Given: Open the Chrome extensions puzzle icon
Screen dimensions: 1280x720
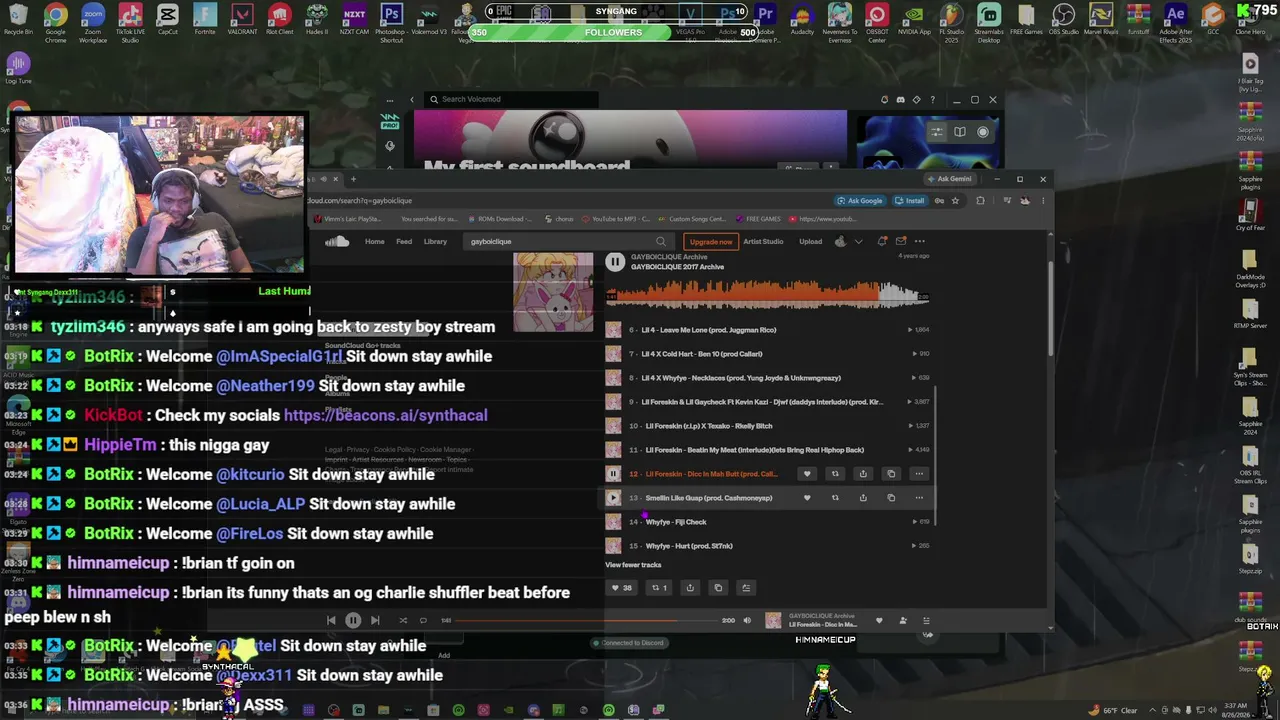Looking at the screenshot, I should (x=980, y=201).
